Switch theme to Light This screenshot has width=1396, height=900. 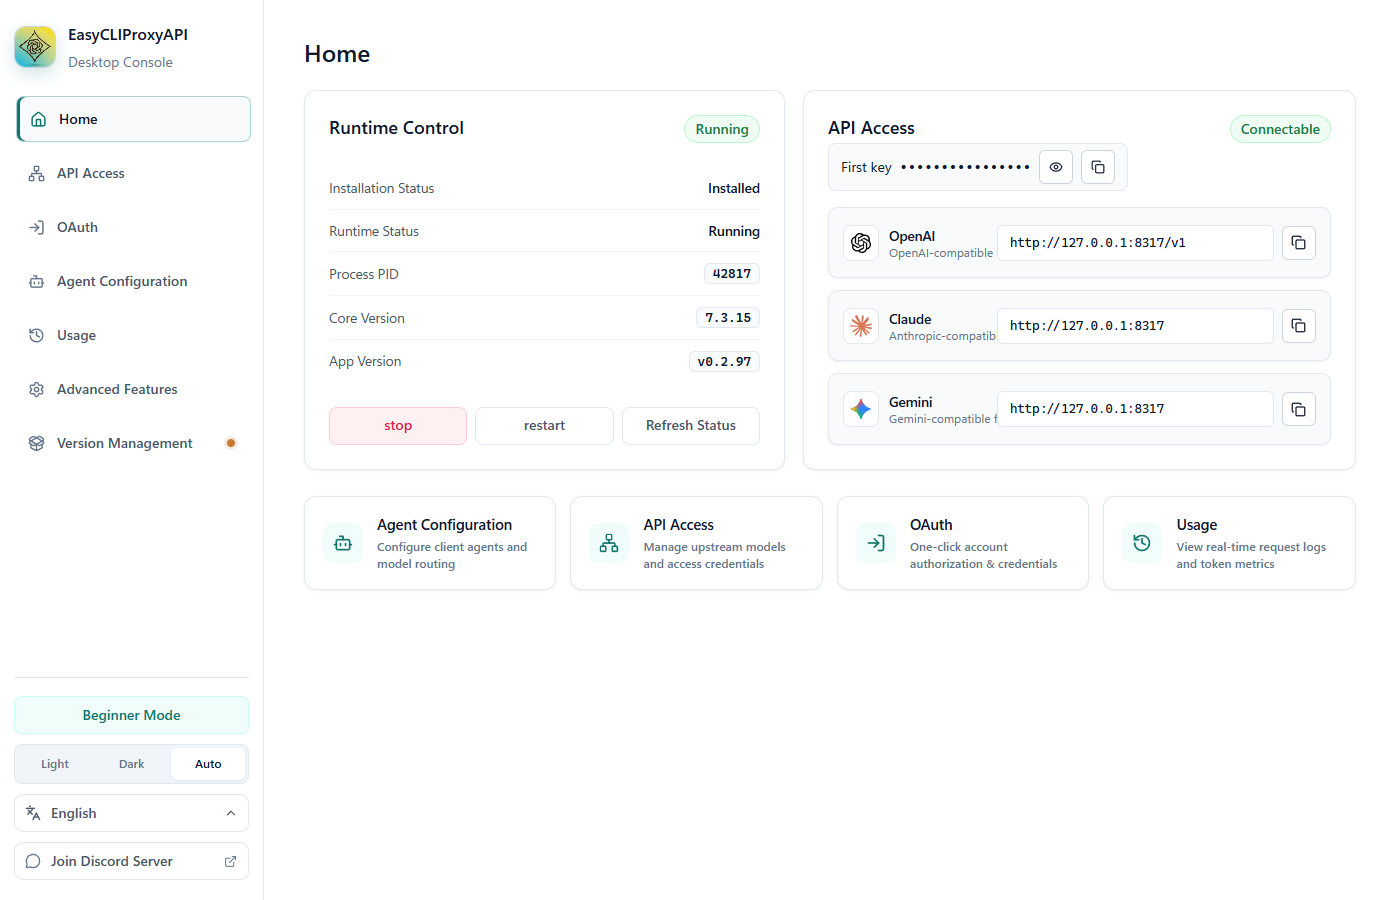click(55, 764)
